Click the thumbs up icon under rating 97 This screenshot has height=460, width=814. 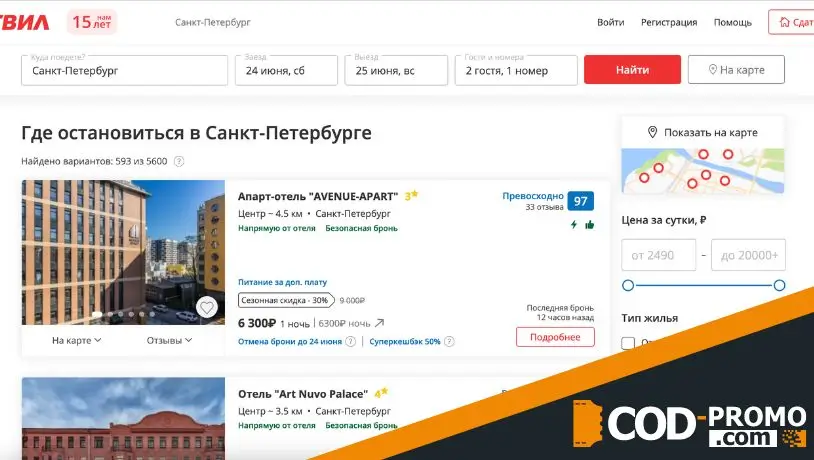590,225
